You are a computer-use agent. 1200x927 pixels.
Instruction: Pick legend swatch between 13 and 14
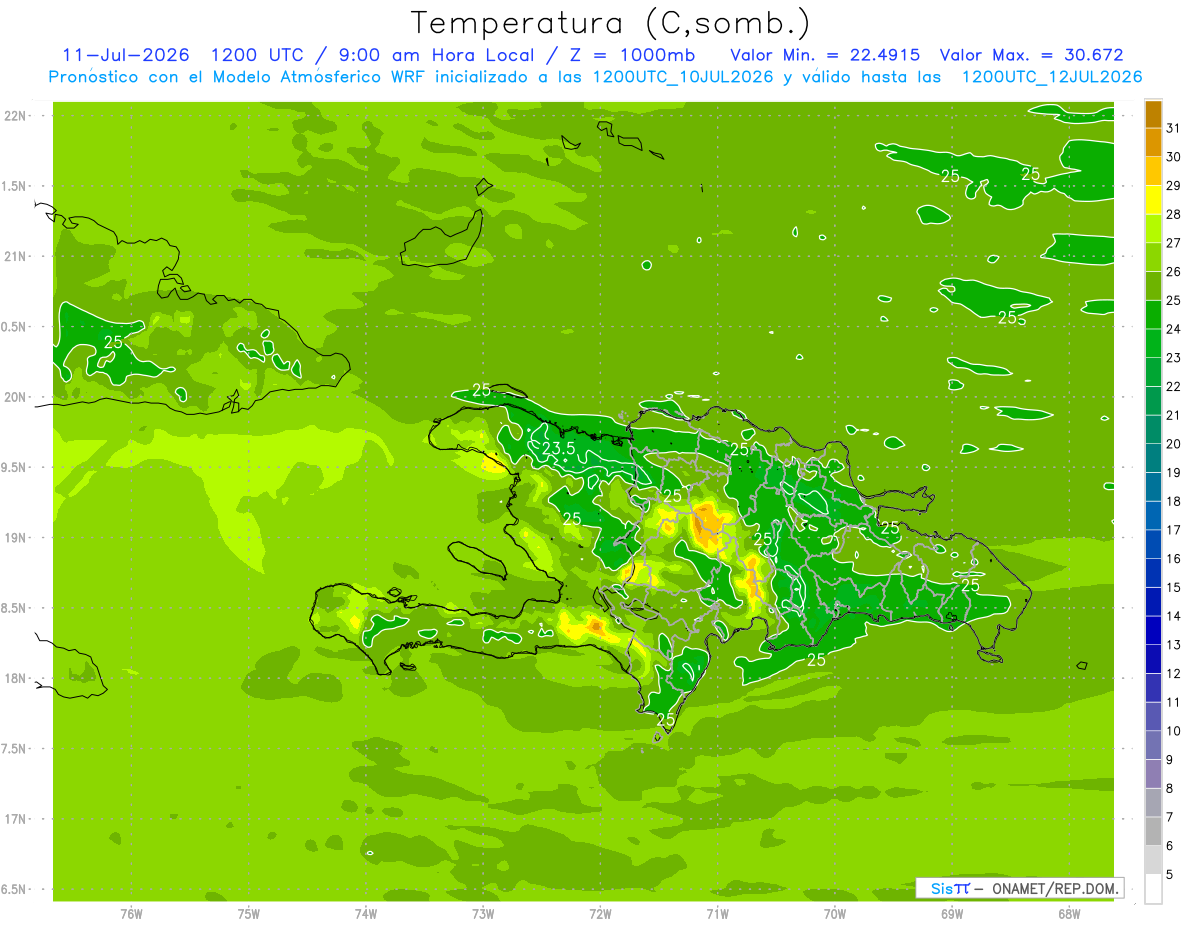point(1153,630)
